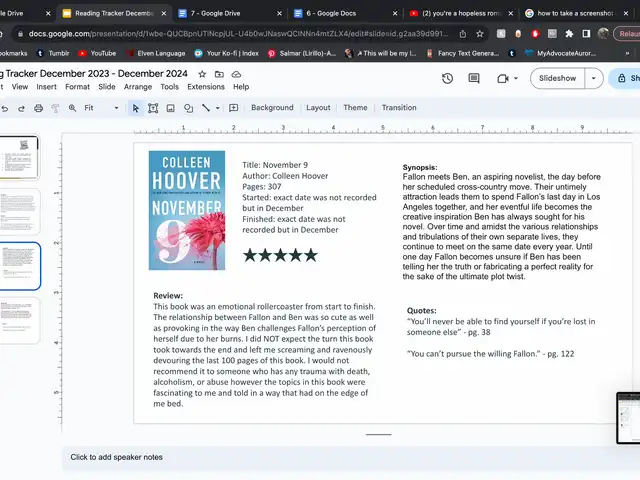Expand the video call dropdown arrow
This screenshot has height=480, width=640.
[515, 78]
